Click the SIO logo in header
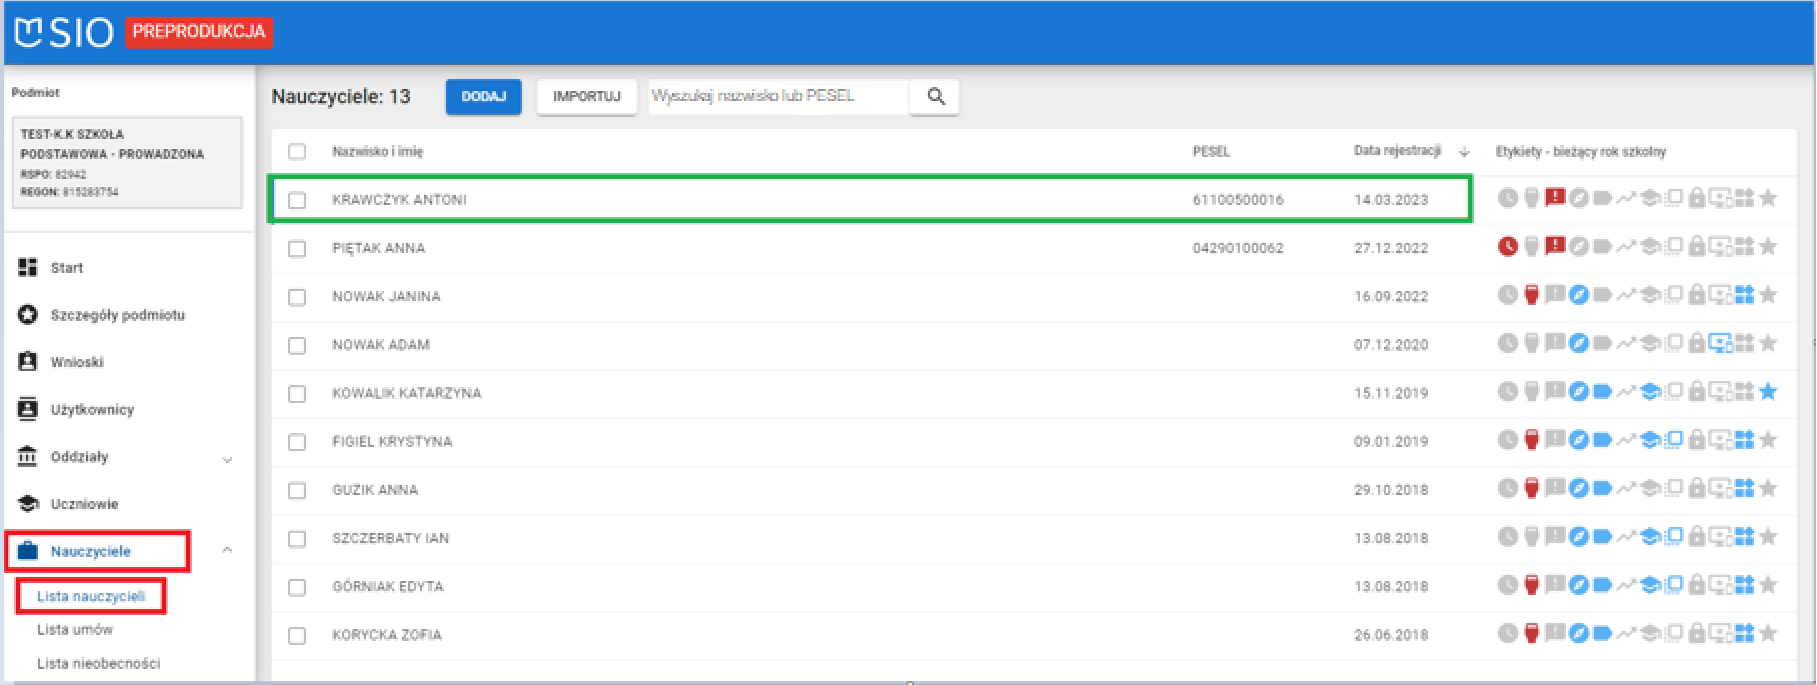Viewport: 1817px width, 685px height. [x=64, y=32]
